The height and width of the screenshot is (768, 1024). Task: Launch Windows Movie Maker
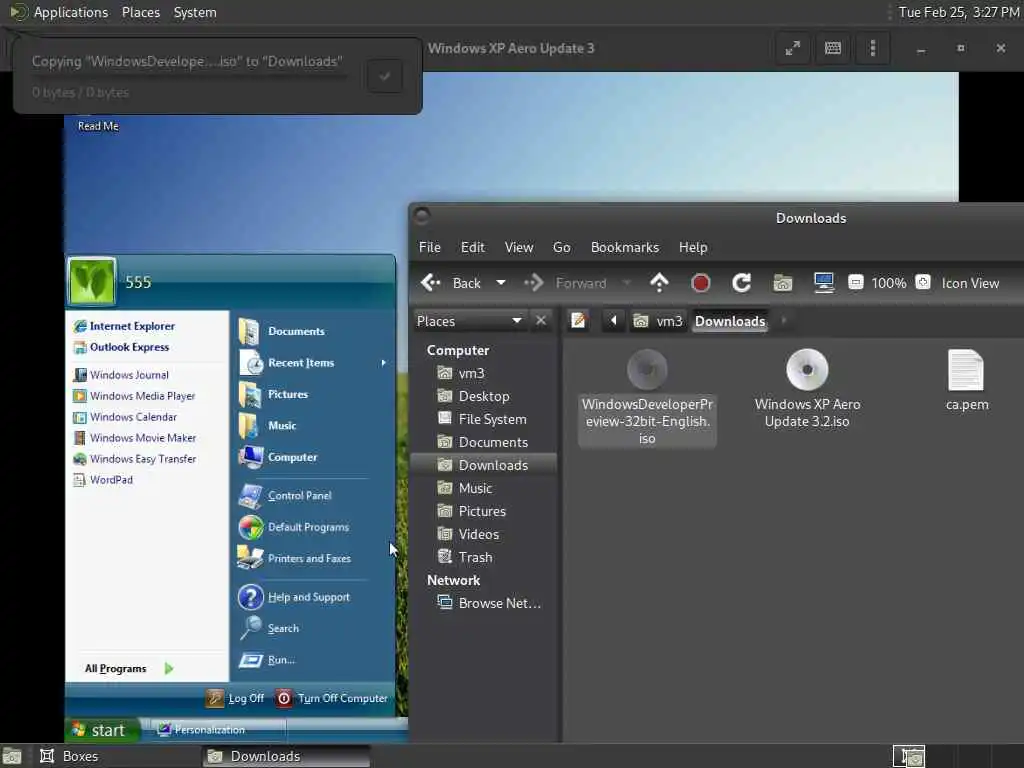click(135, 438)
